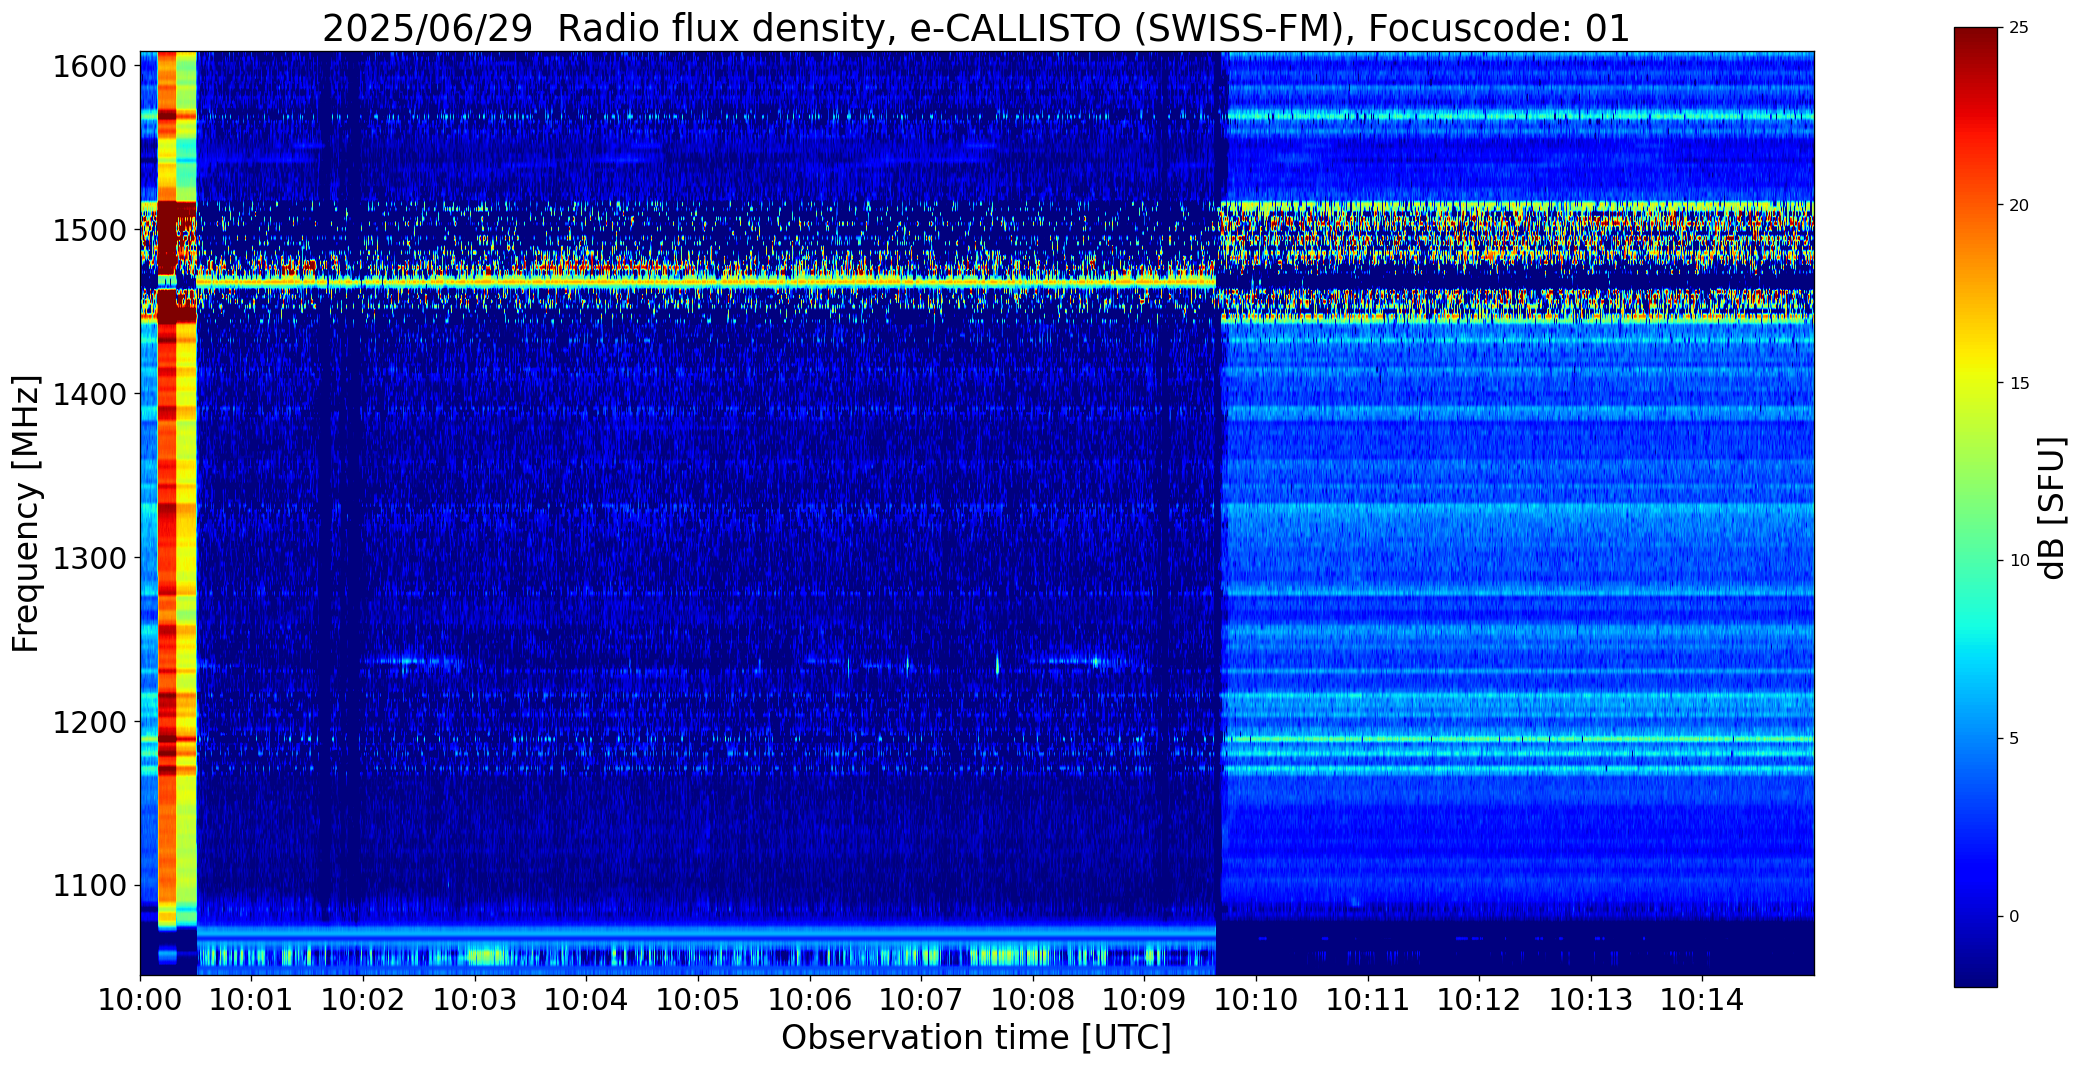
Task: Click the 1100 frequency tick label
Action: point(89,886)
